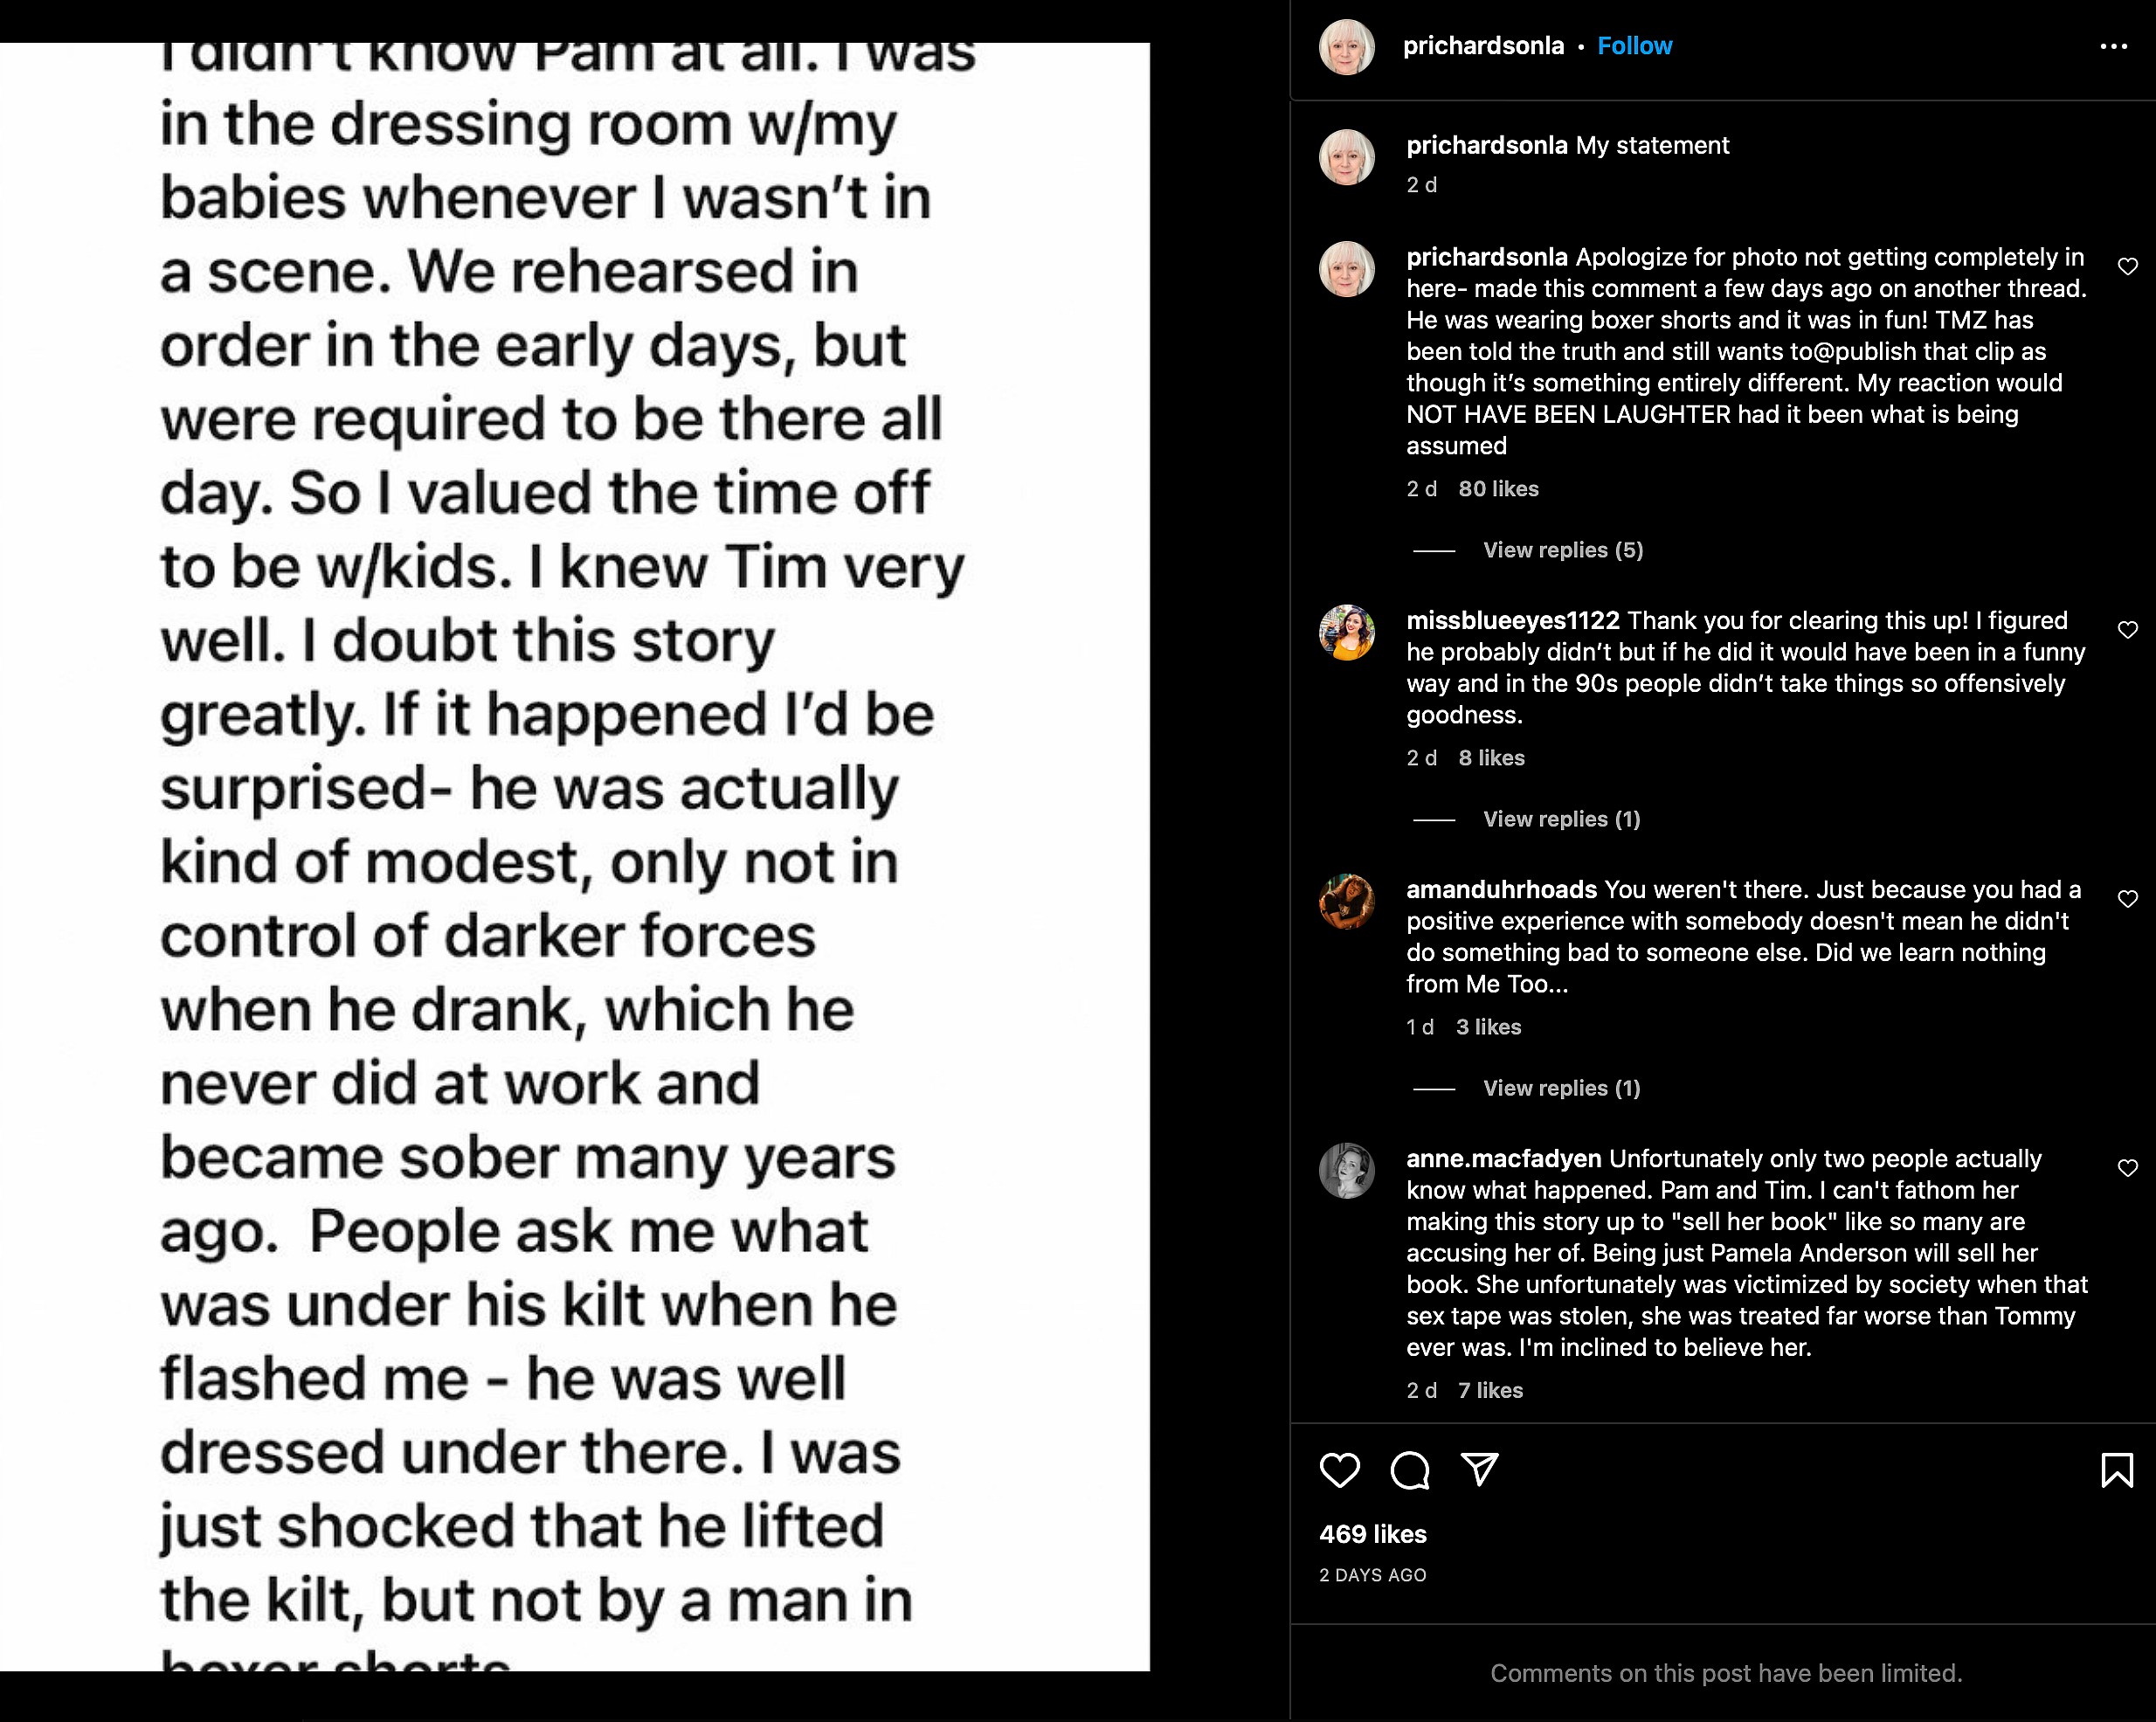Like prichardsonla's boxer shorts comment
The image size is (2156, 1722).
(x=2128, y=267)
